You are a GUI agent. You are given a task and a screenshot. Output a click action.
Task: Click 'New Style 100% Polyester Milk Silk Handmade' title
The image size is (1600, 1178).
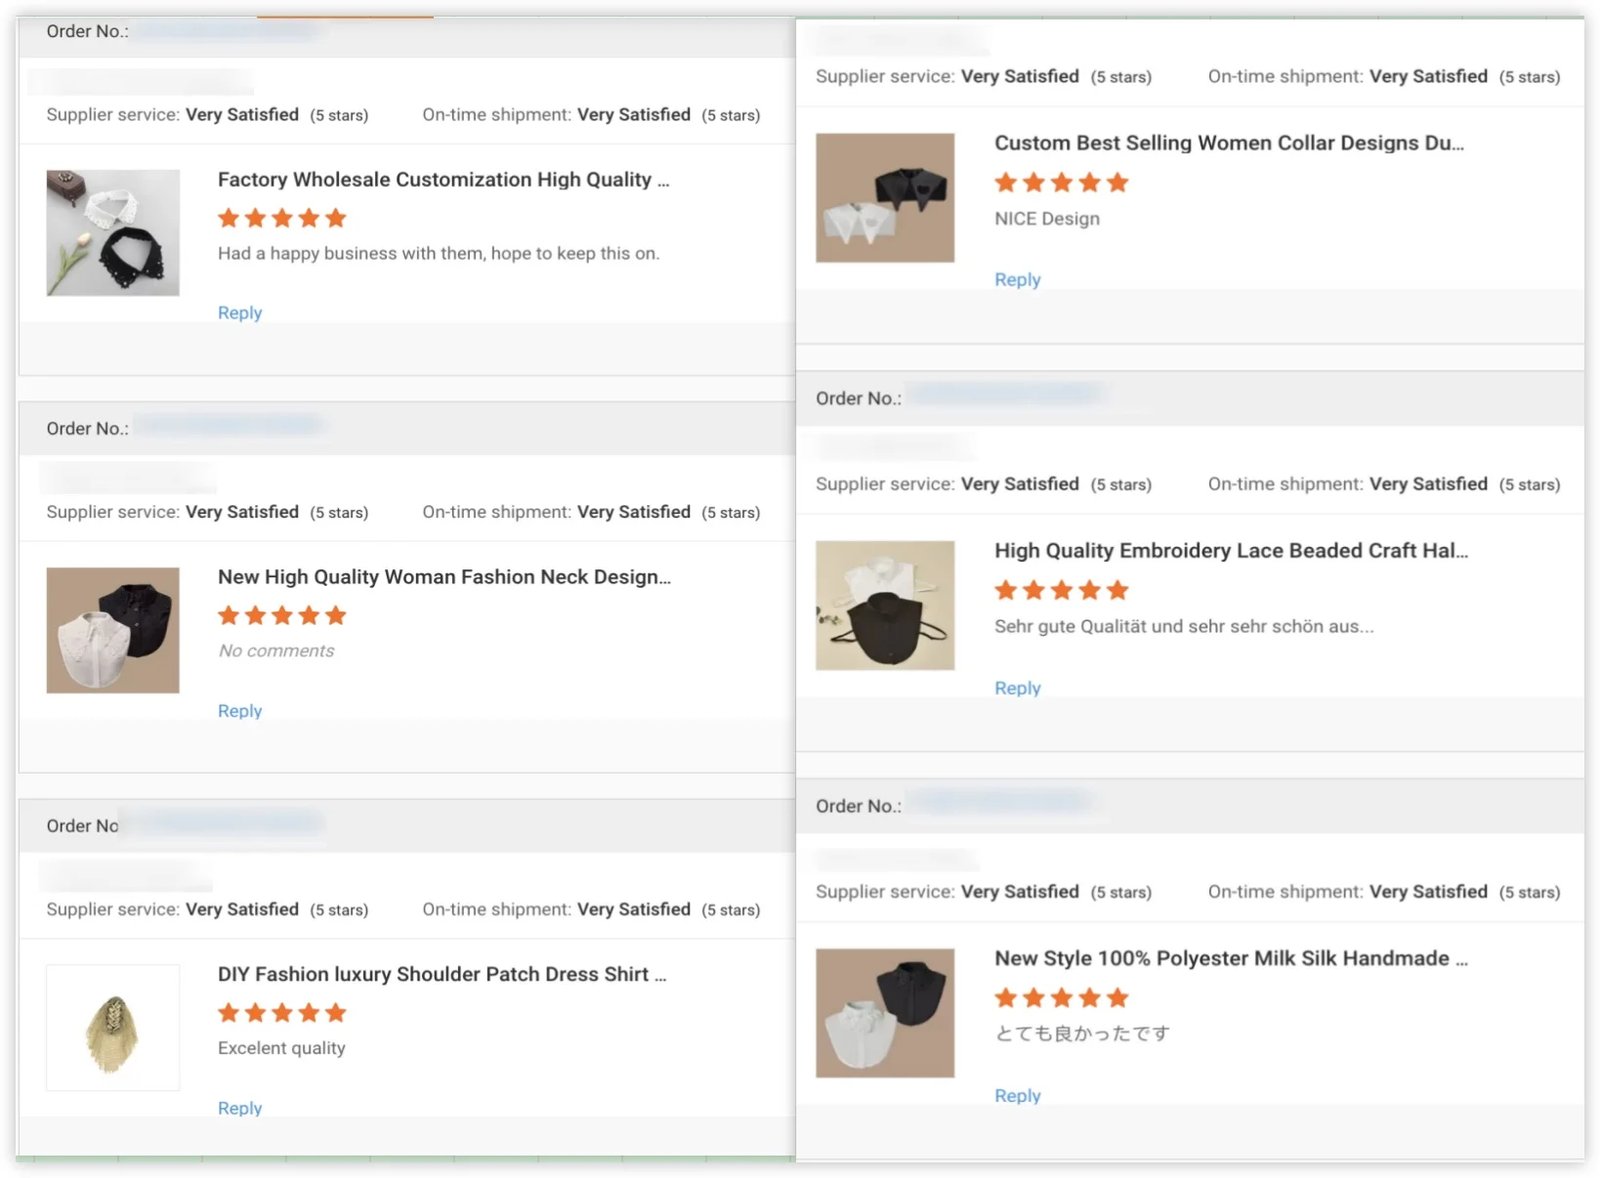1231,958
